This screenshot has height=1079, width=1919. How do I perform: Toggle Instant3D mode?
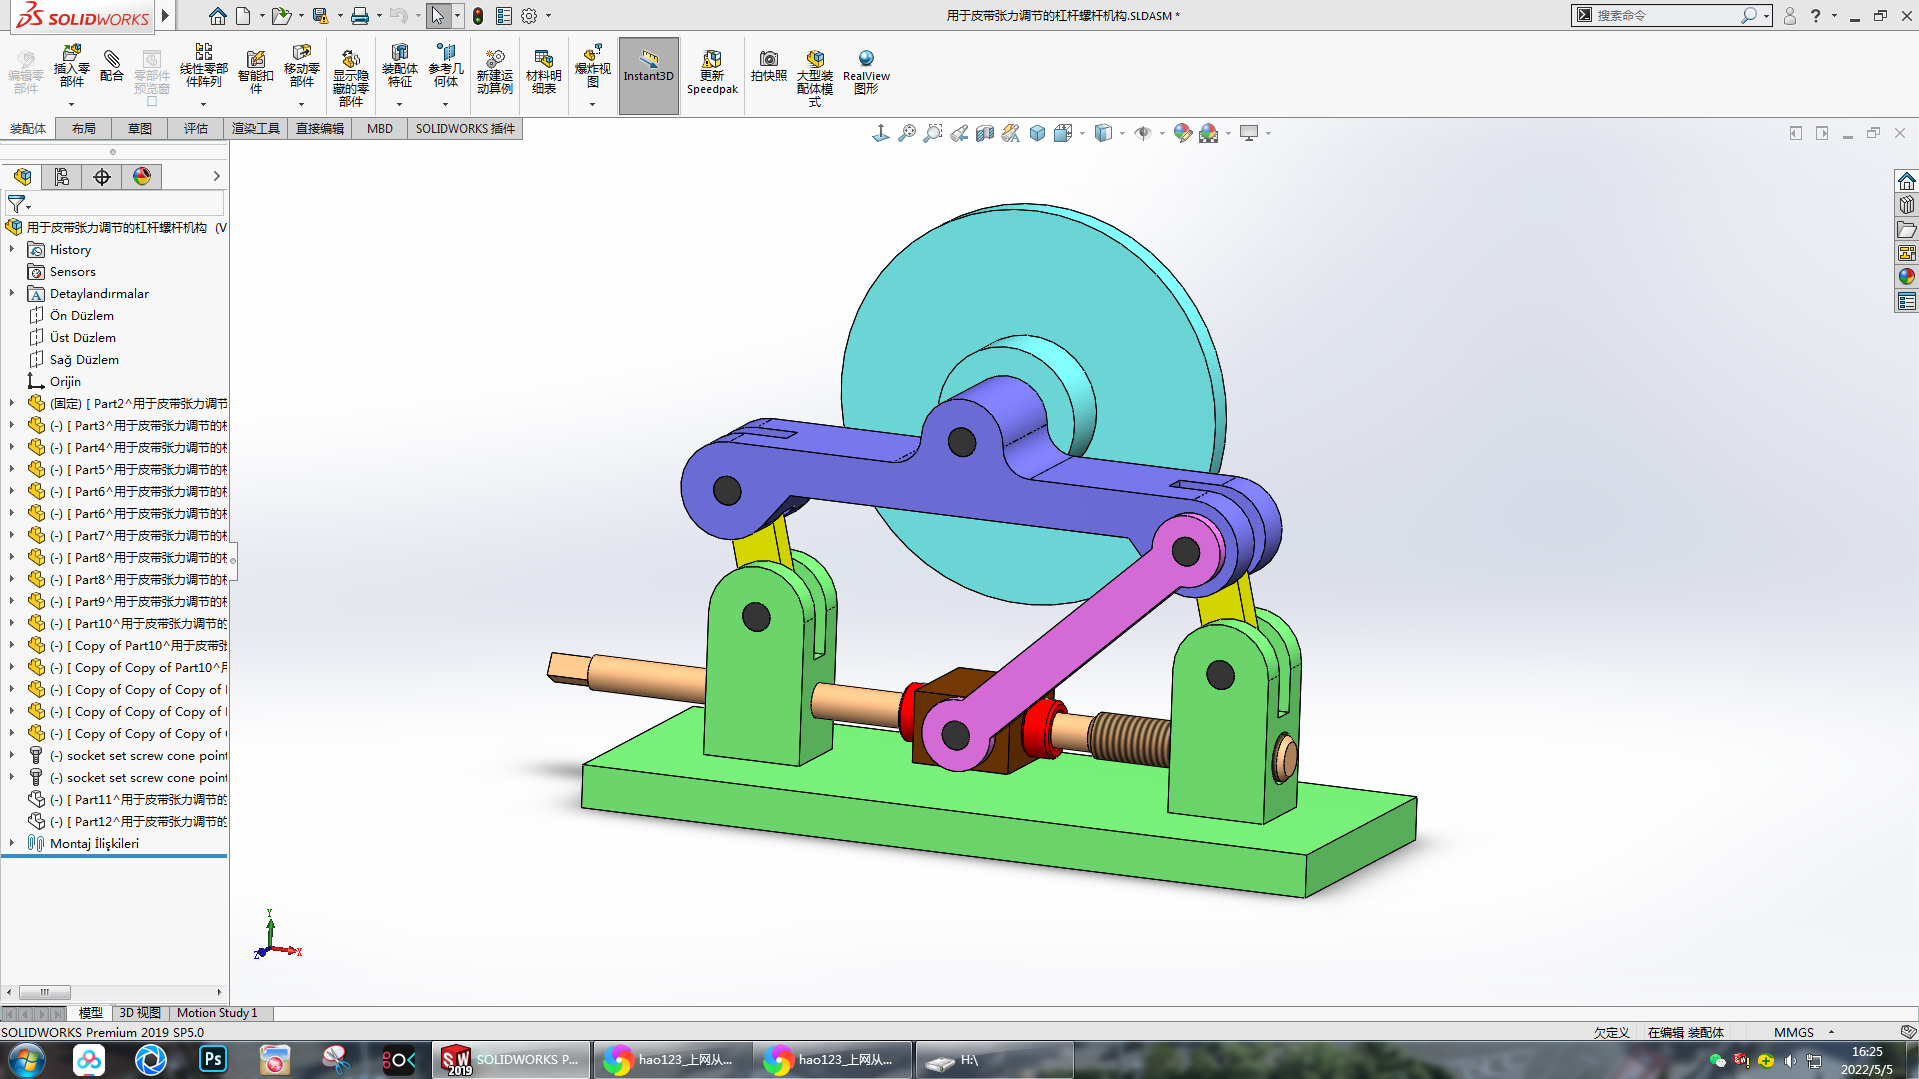648,76
